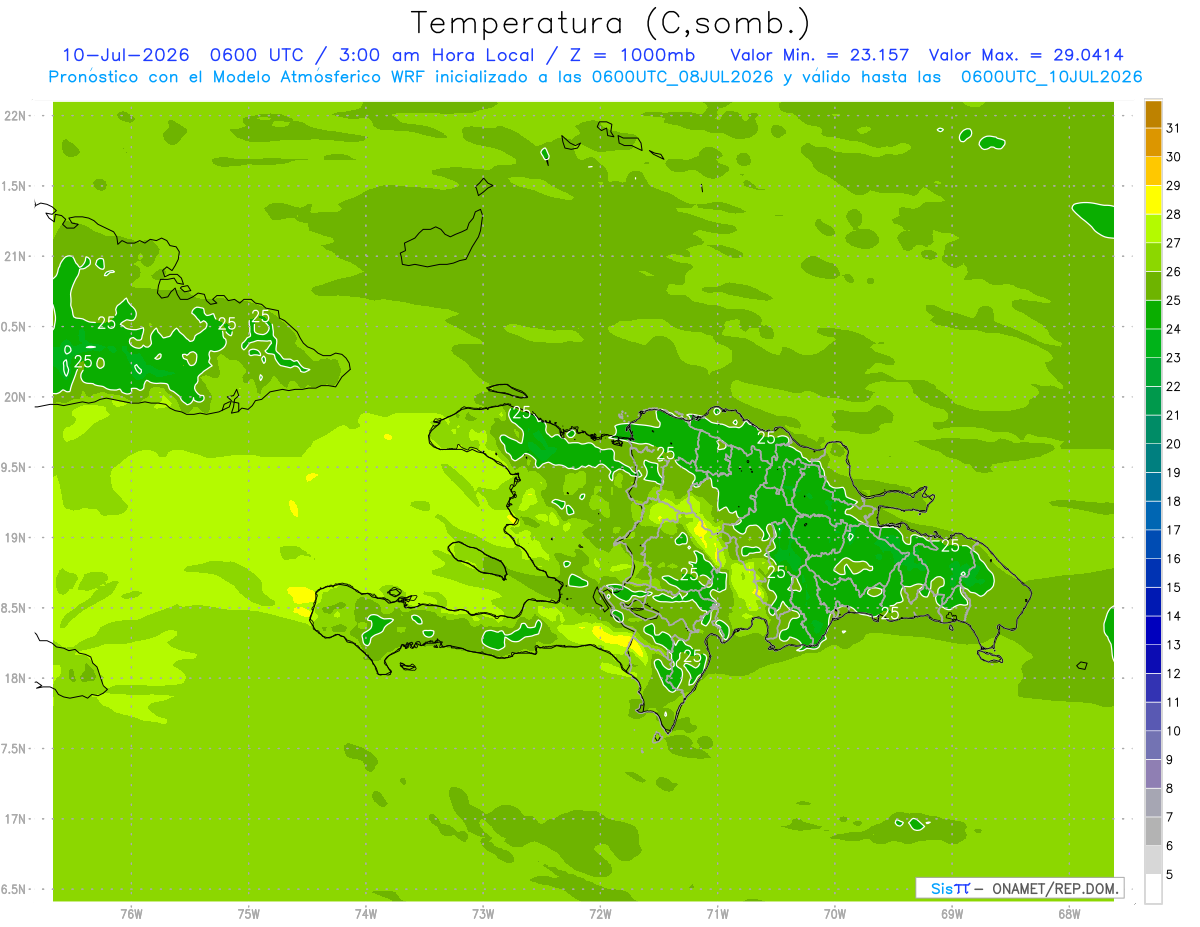Click the 19N latitude axis label
The height and width of the screenshot is (927, 1200).
click(16, 537)
